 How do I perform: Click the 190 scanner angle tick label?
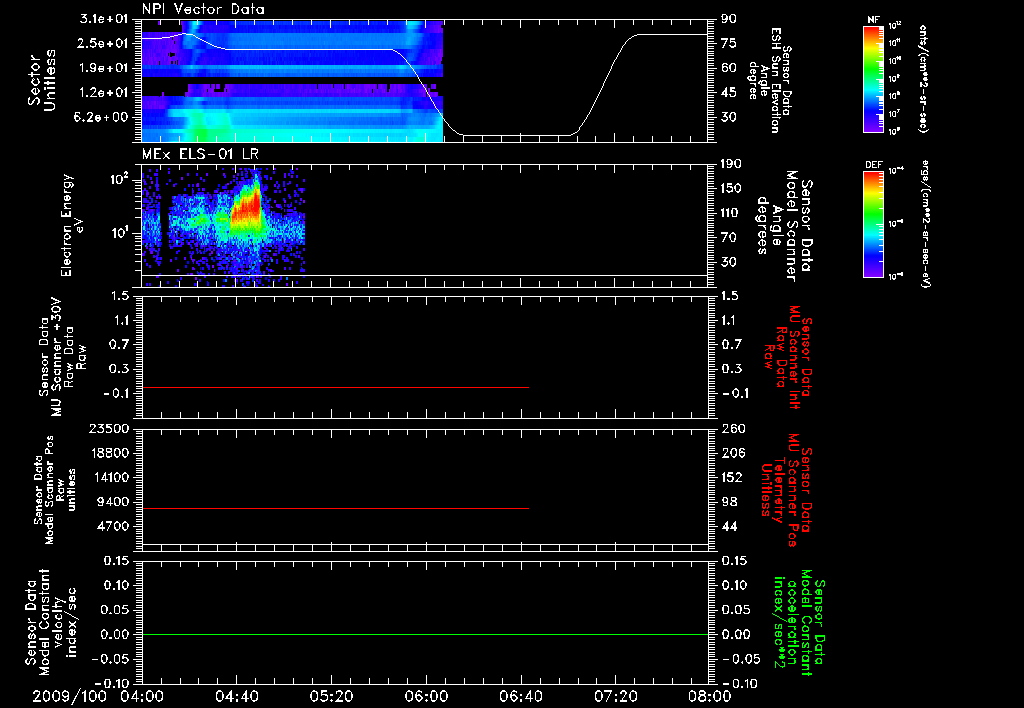[731, 164]
